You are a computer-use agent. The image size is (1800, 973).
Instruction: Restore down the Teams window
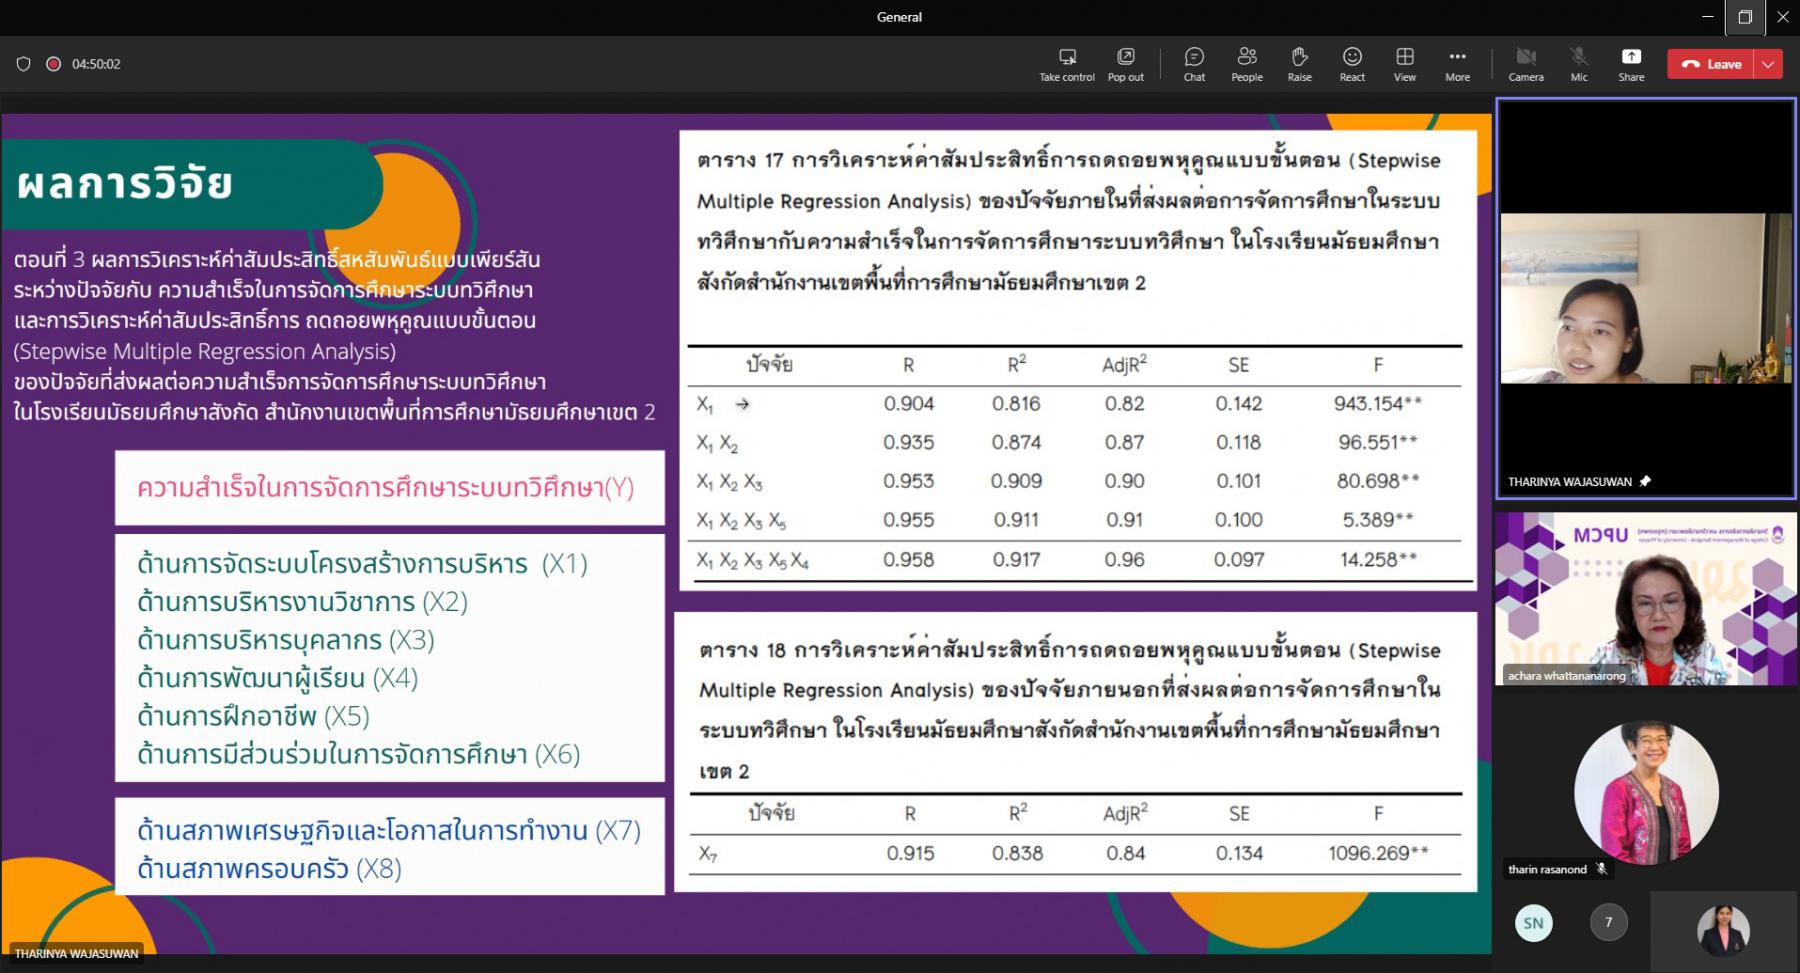coord(1745,17)
